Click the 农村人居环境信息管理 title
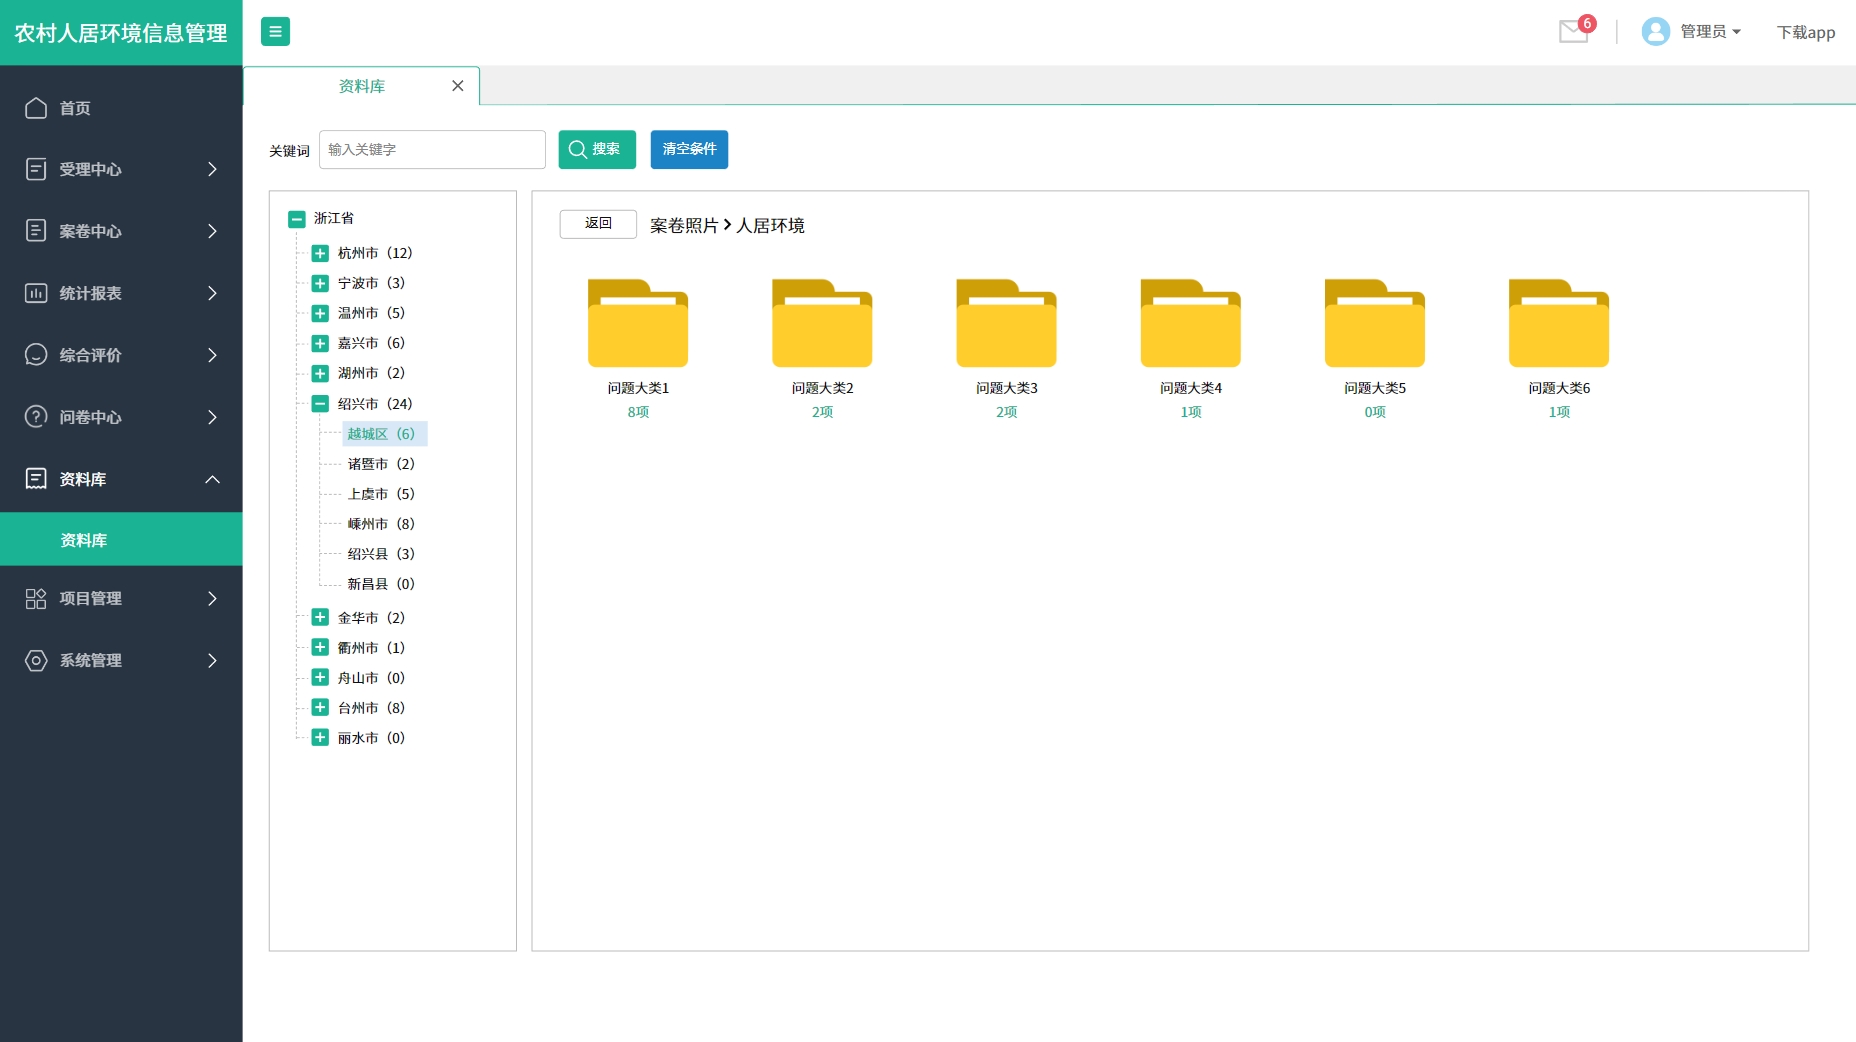The width and height of the screenshot is (1856, 1042). click(x=121, y=33)
